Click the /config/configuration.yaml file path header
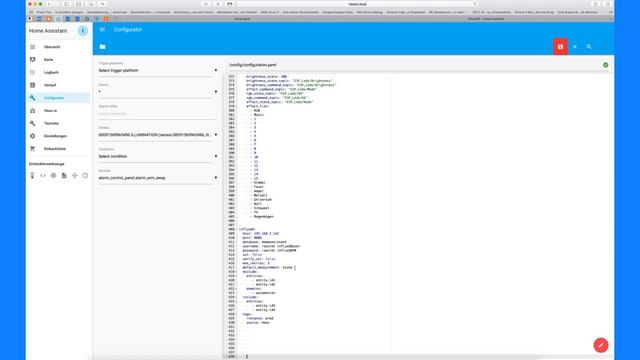The image size is (640, 360). 253,65
